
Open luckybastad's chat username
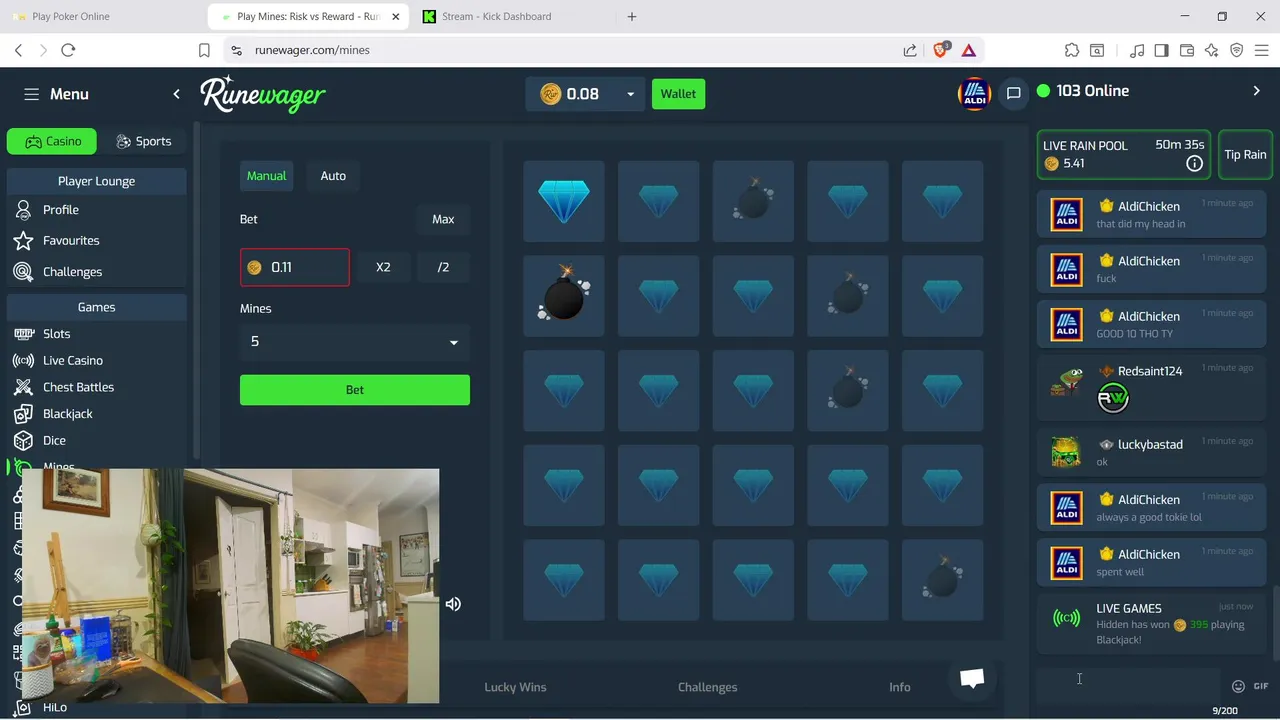tap(1150, 444)
